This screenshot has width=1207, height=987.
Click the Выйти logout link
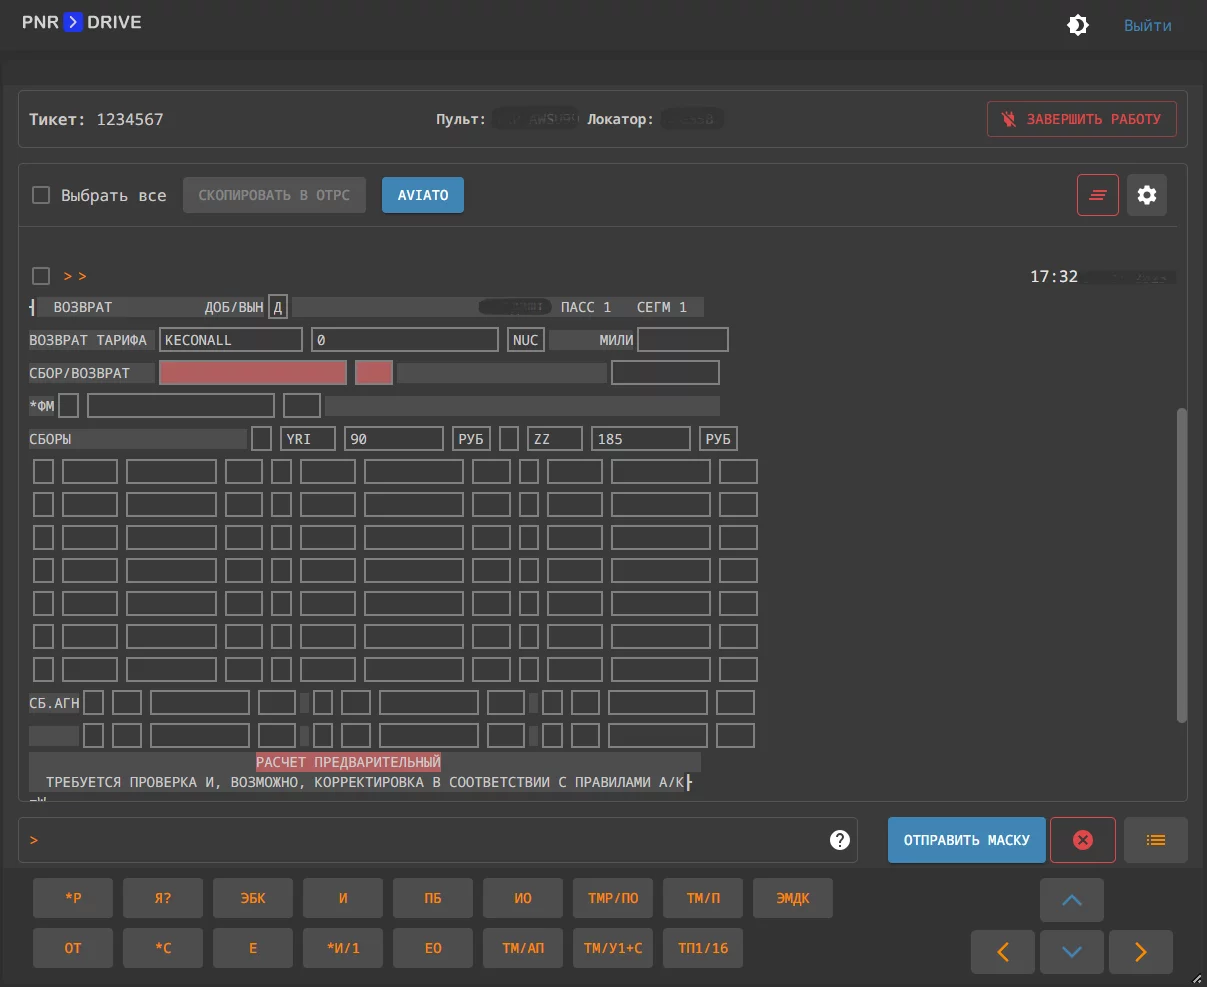coord(1147,26)
